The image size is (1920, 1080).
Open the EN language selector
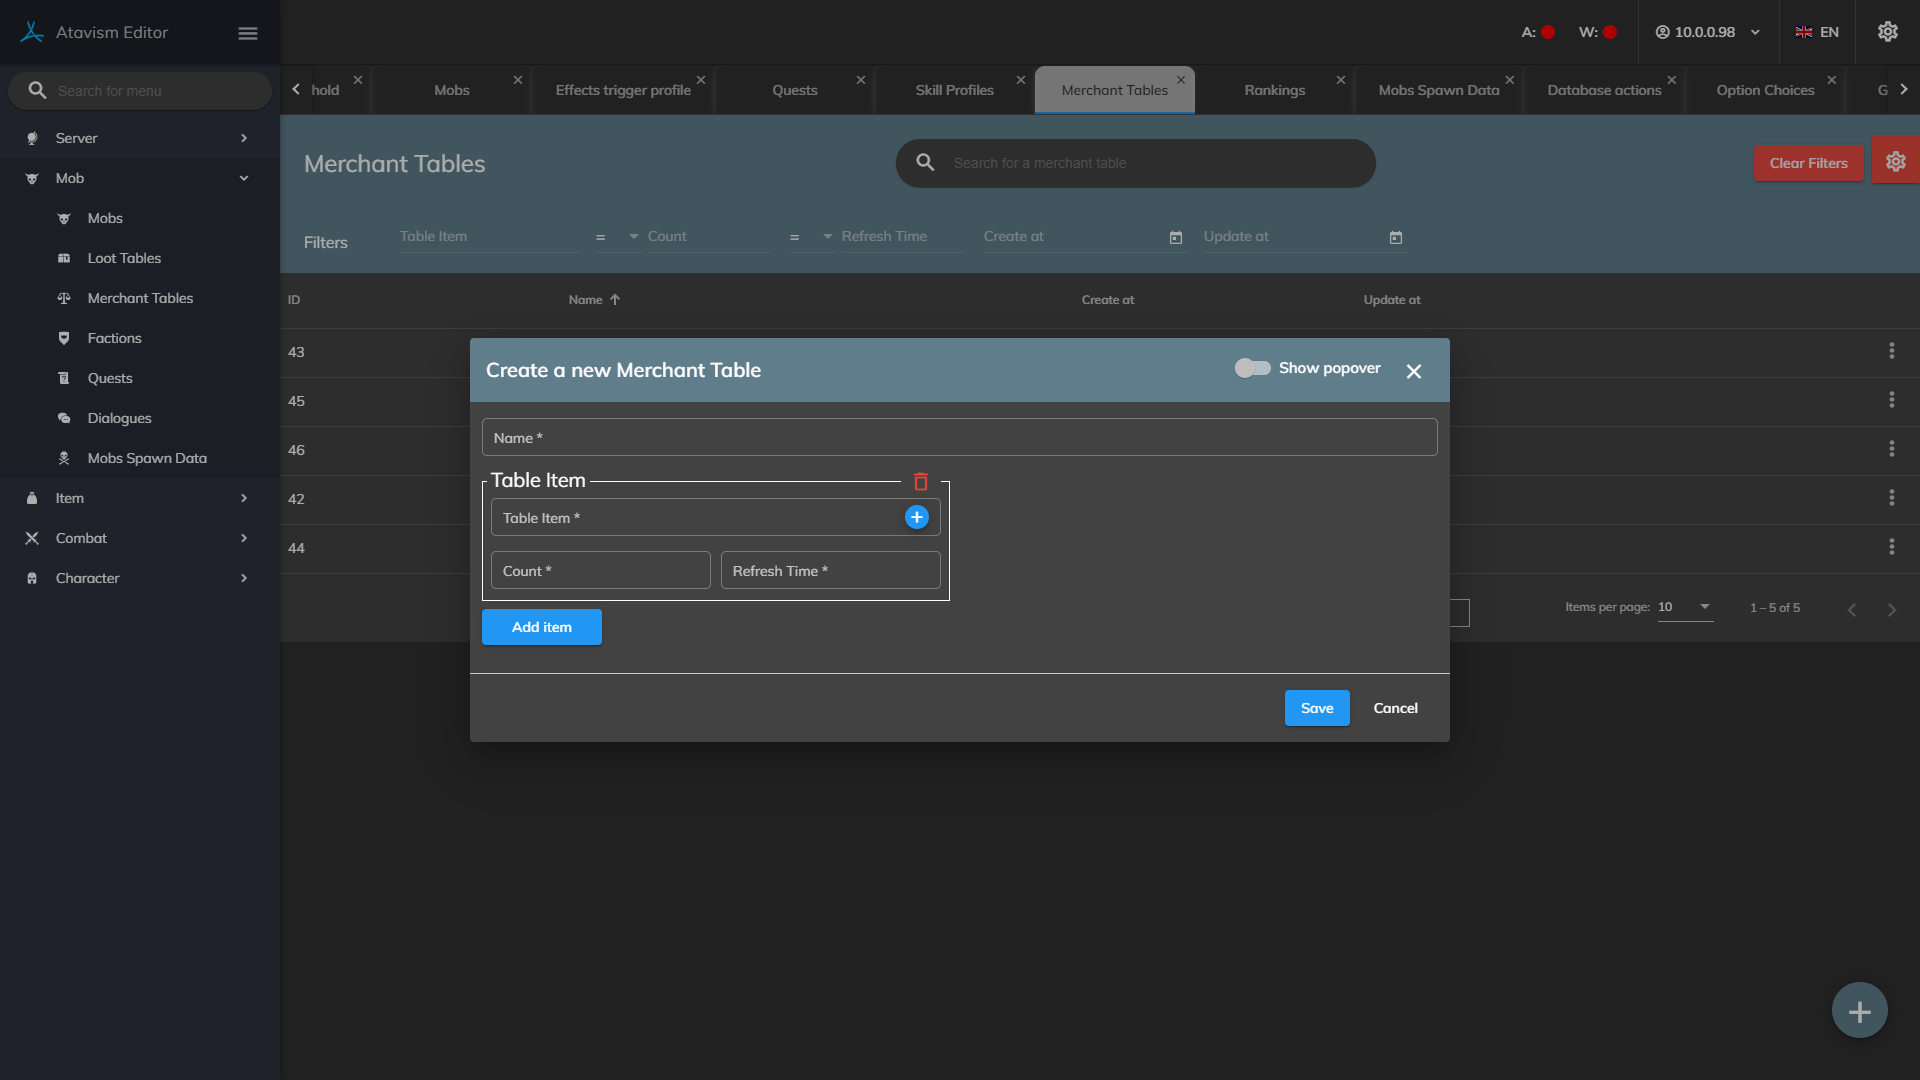point(1817,32)
